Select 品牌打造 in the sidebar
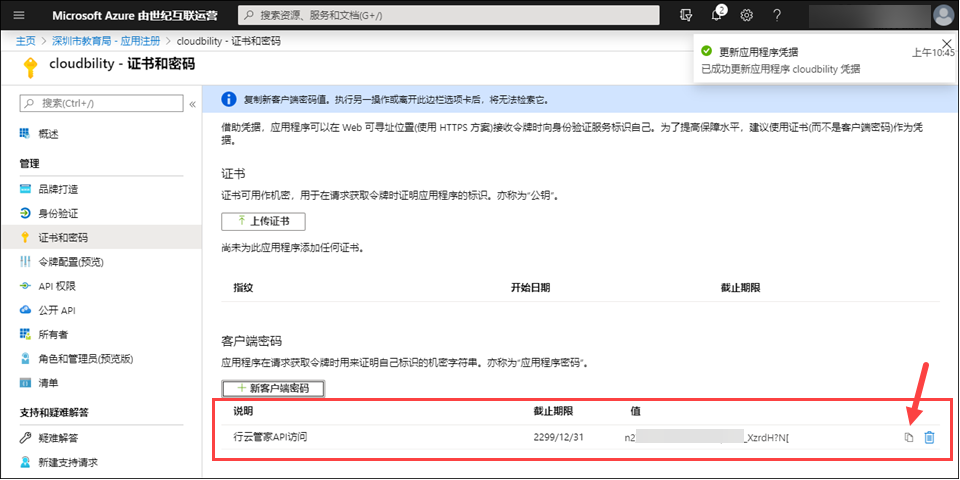 (58, 189)
